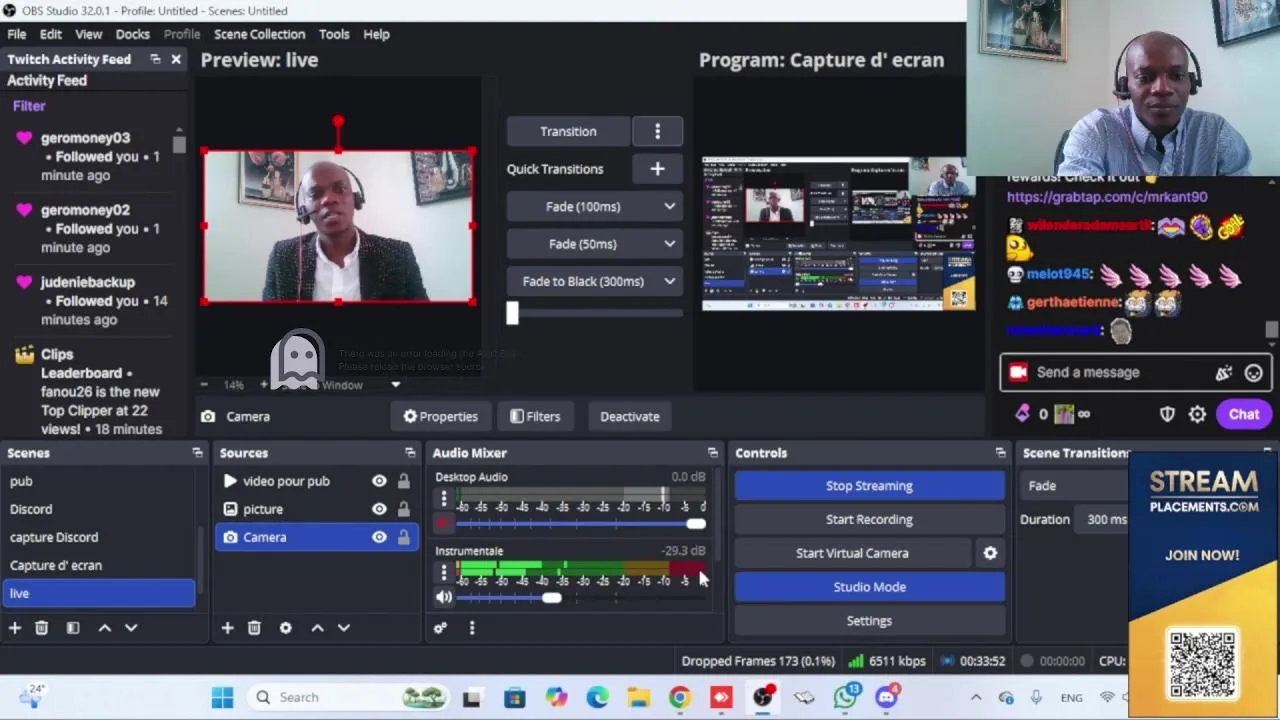This screenshot has height=720, width=1280.
Task: Toggle lock on video pour pub source
Action: point(403,481)
